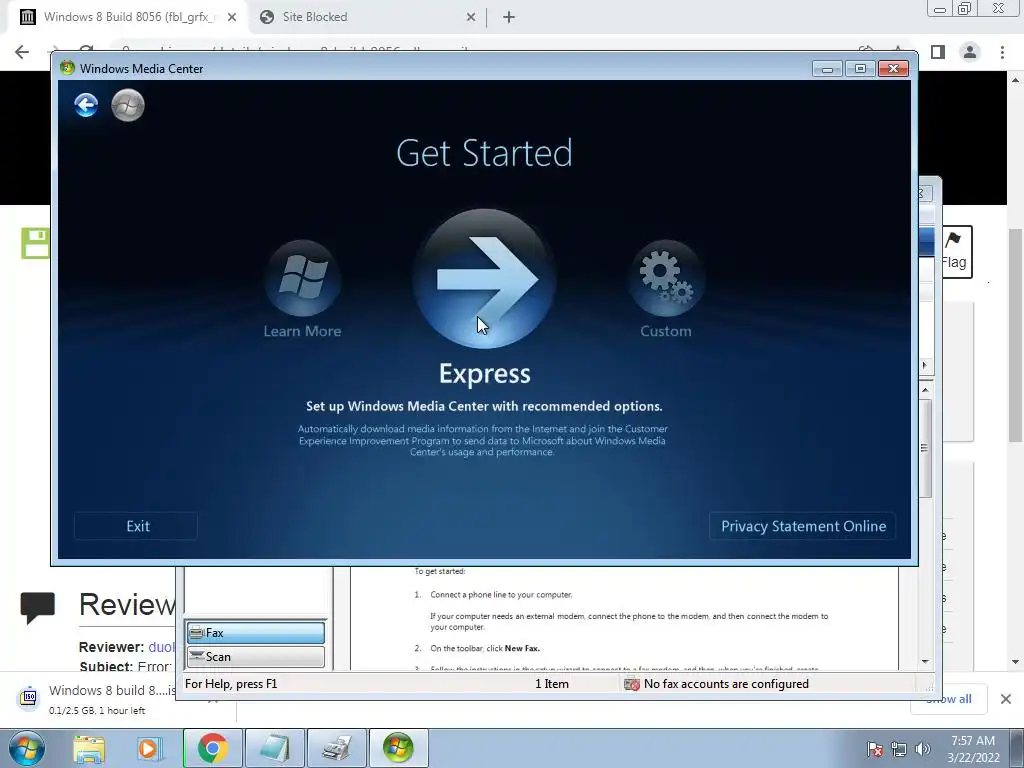
Task: Click the green floppy disk icon
Action: coord(35,244)
